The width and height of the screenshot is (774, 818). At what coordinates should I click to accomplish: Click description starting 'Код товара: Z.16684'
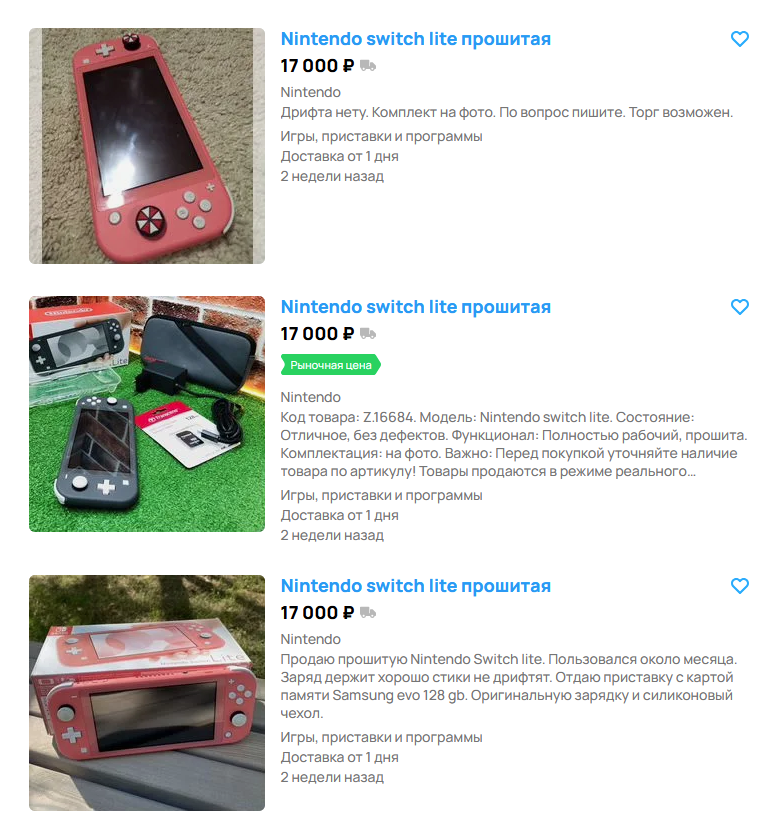pos(514,444)
